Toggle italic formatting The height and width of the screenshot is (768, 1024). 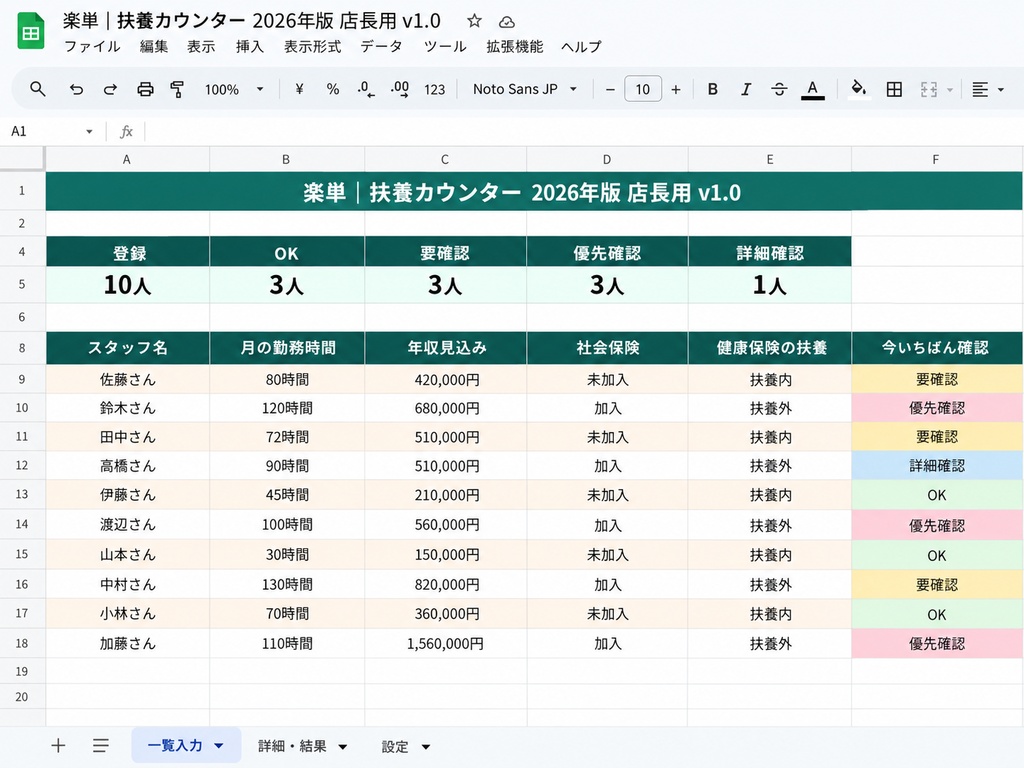(746, 89)
